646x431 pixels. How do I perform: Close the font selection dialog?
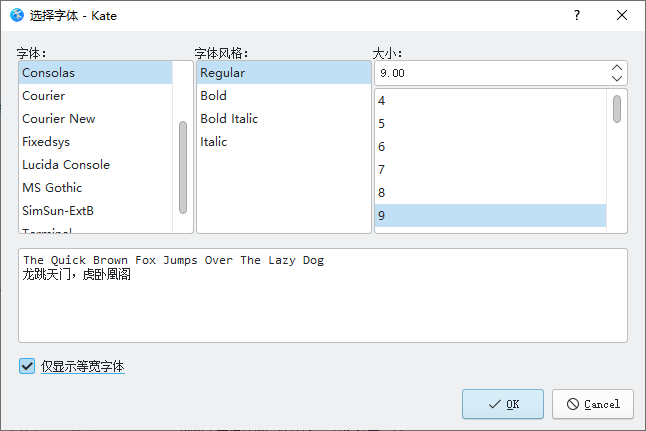click(622, 15)
